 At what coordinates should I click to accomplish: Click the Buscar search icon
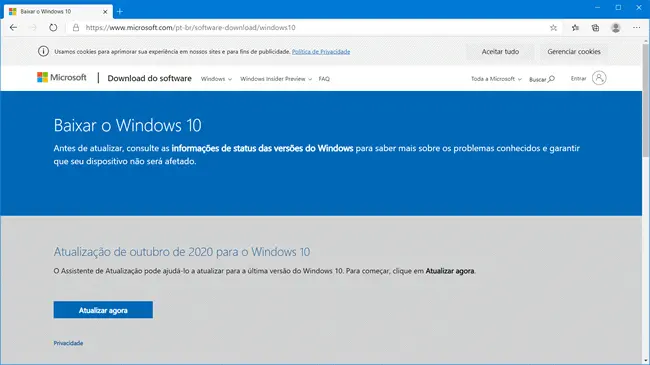pyautogui.click(x=551, y=79)
